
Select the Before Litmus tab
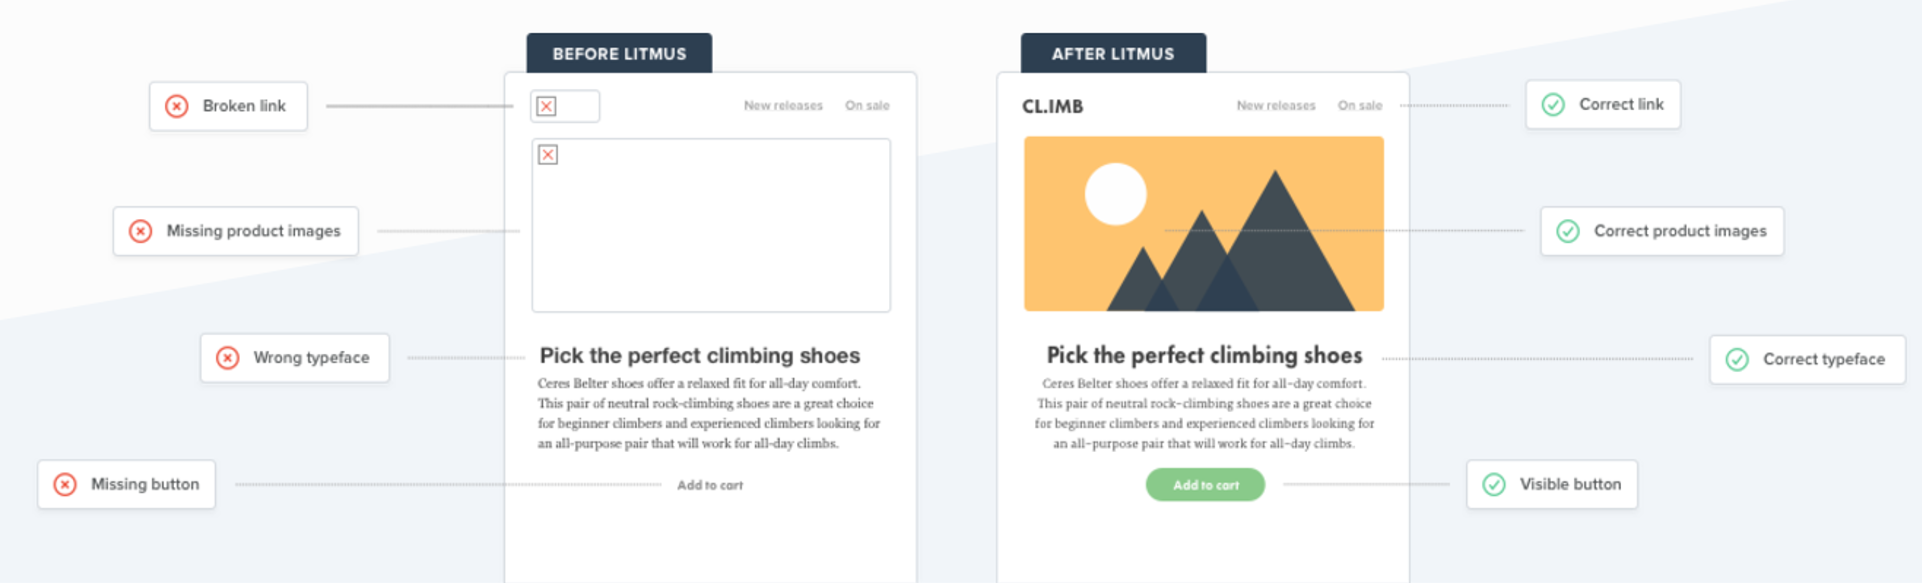point(619,54)
